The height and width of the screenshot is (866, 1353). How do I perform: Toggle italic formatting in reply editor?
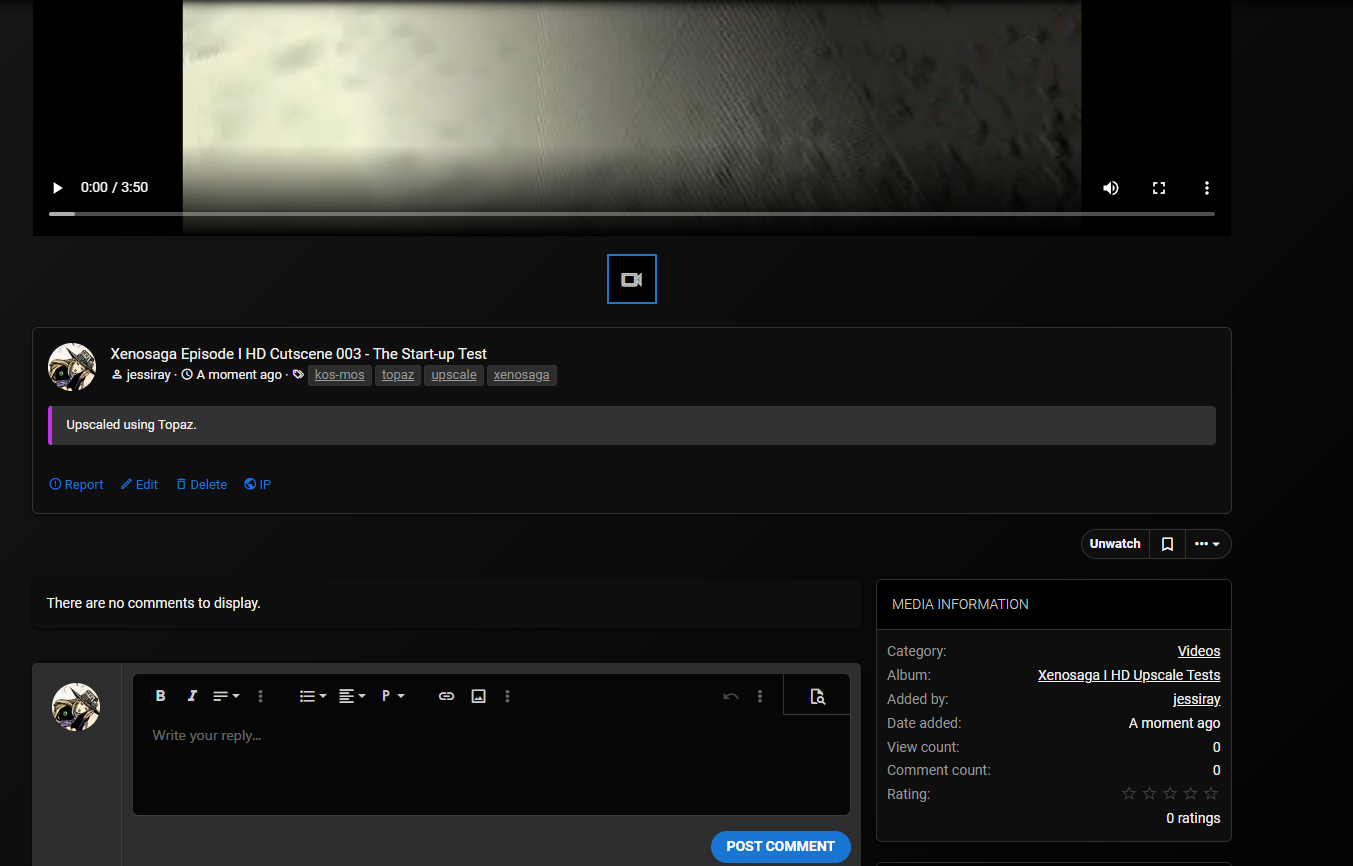192,696
